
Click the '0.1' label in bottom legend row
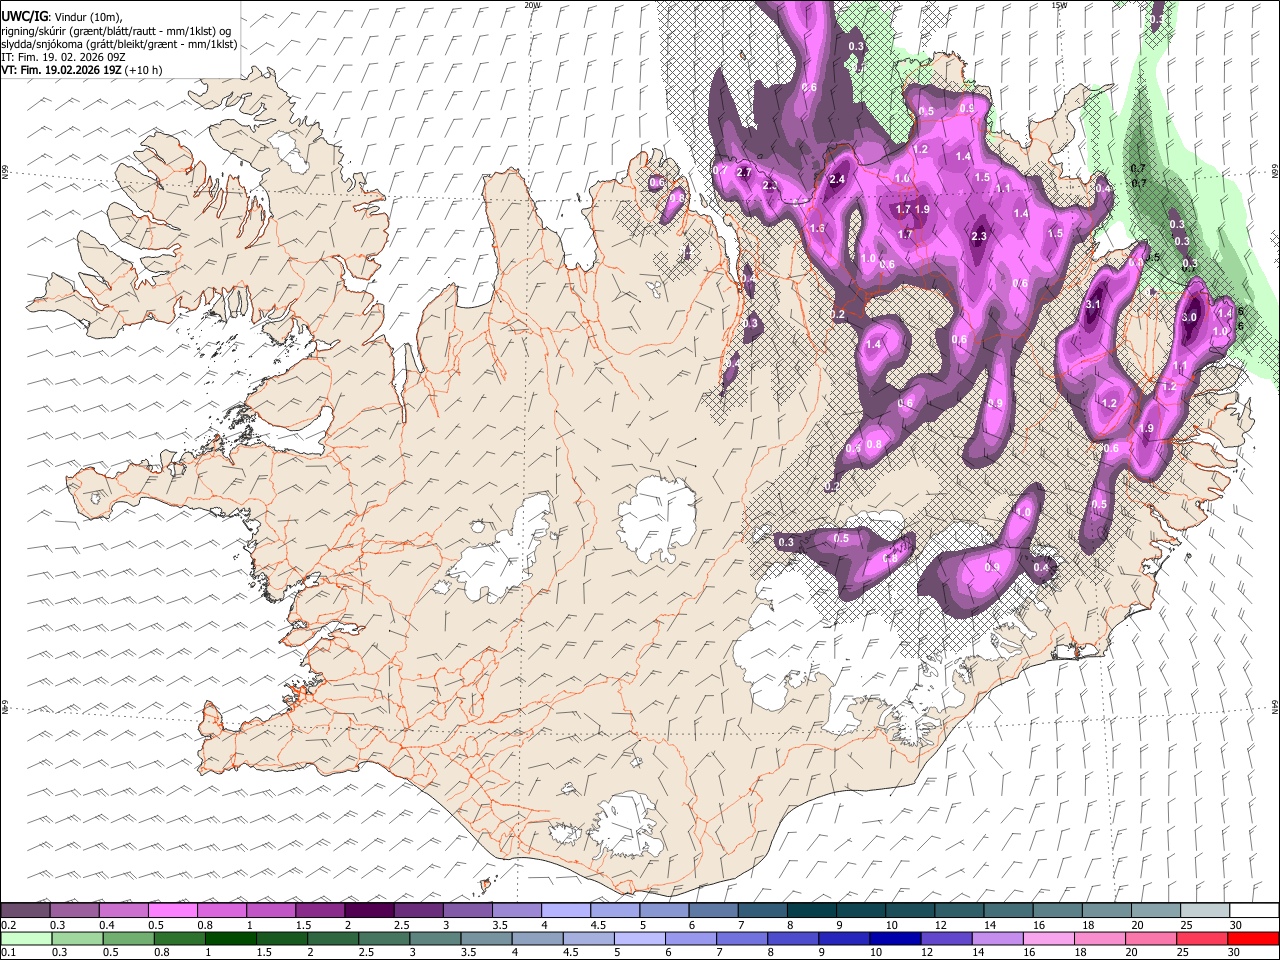coord(8,952)
